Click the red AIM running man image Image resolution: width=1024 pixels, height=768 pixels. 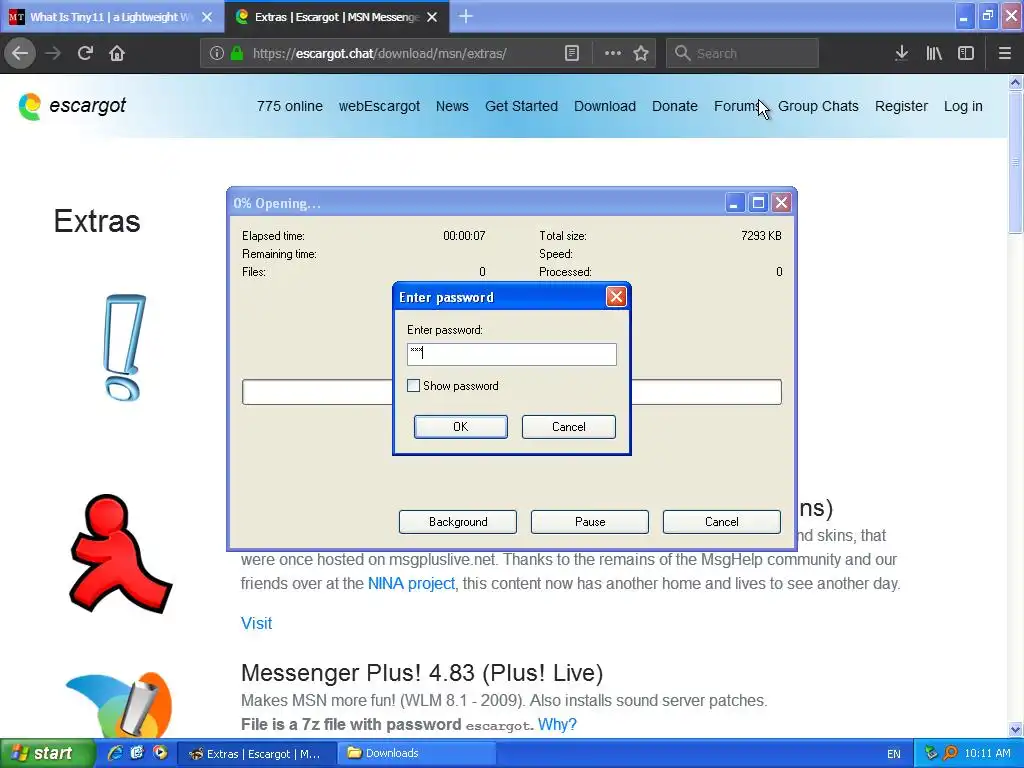[x=120, y=554]
